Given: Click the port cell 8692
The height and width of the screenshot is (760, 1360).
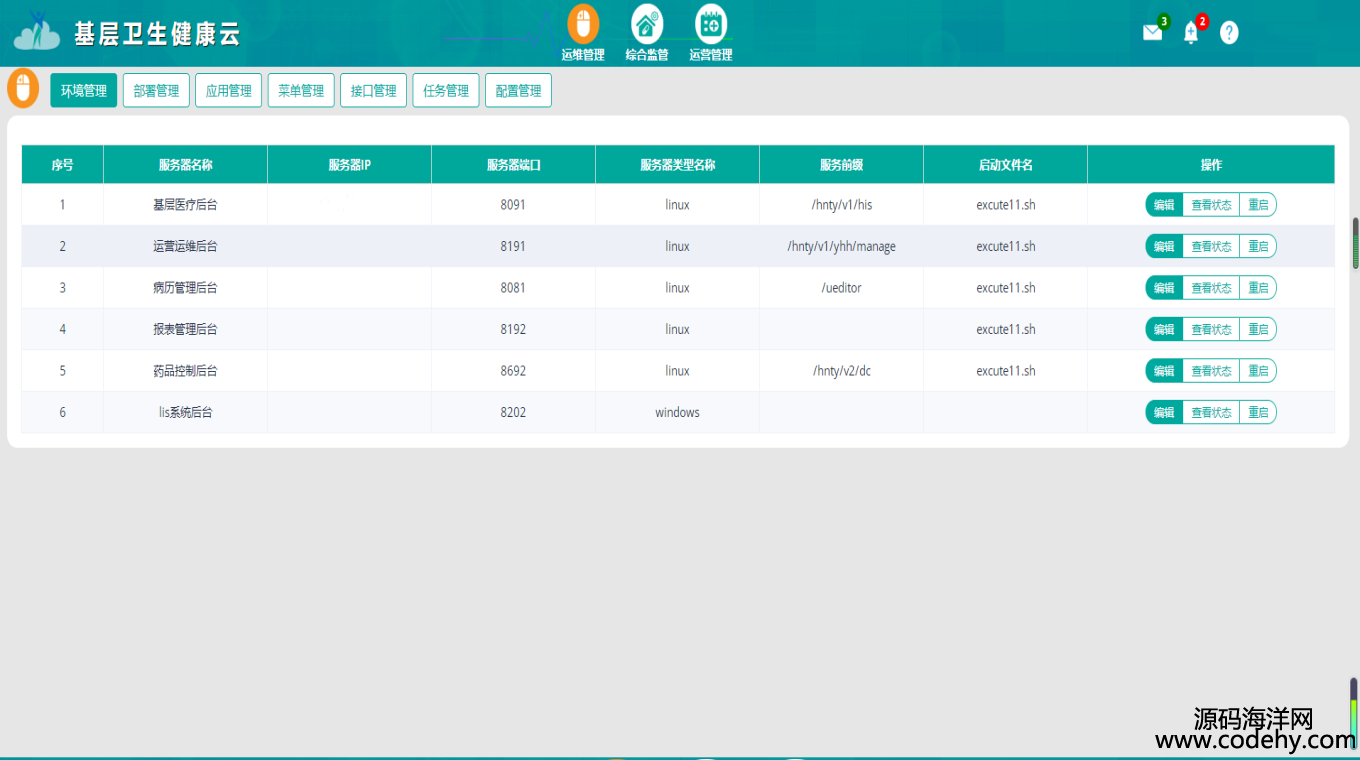Looking at the screenshot, I should point(513,371).
